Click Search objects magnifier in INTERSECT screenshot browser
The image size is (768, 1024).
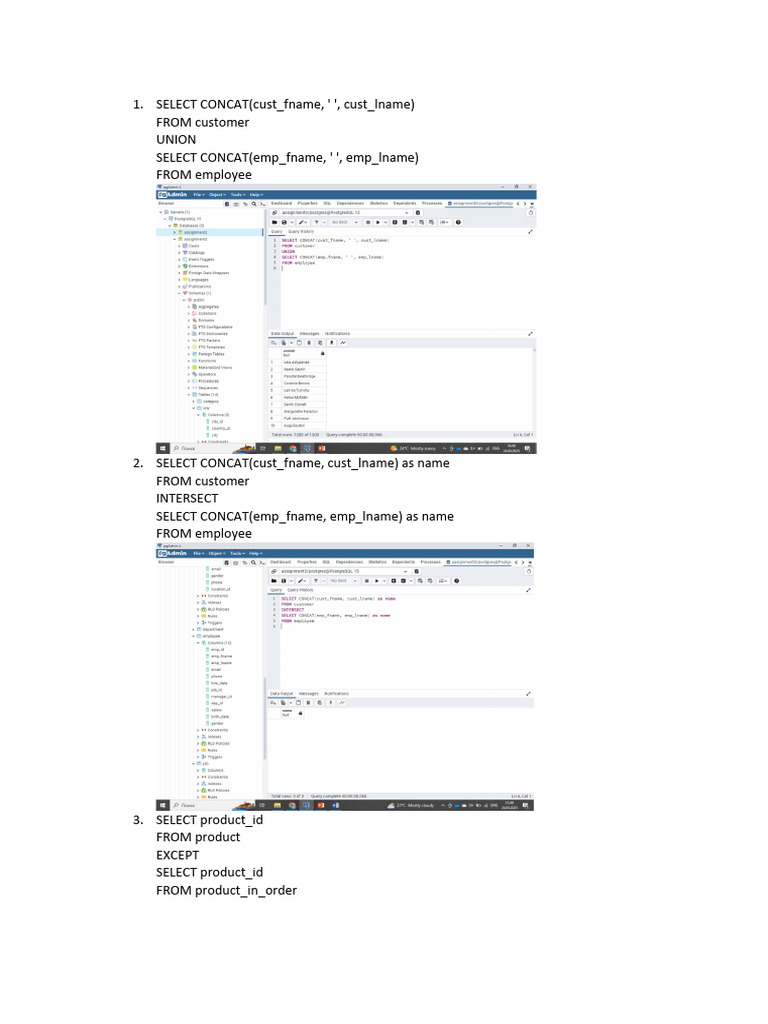[253, 562]
